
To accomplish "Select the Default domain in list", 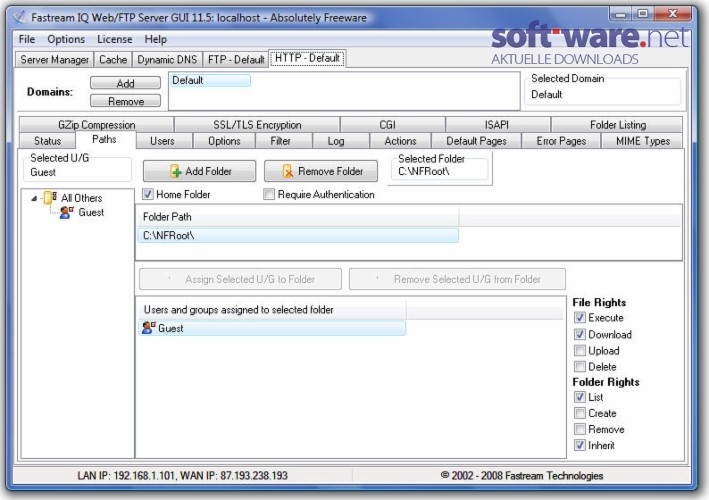I will click(210, 80).
